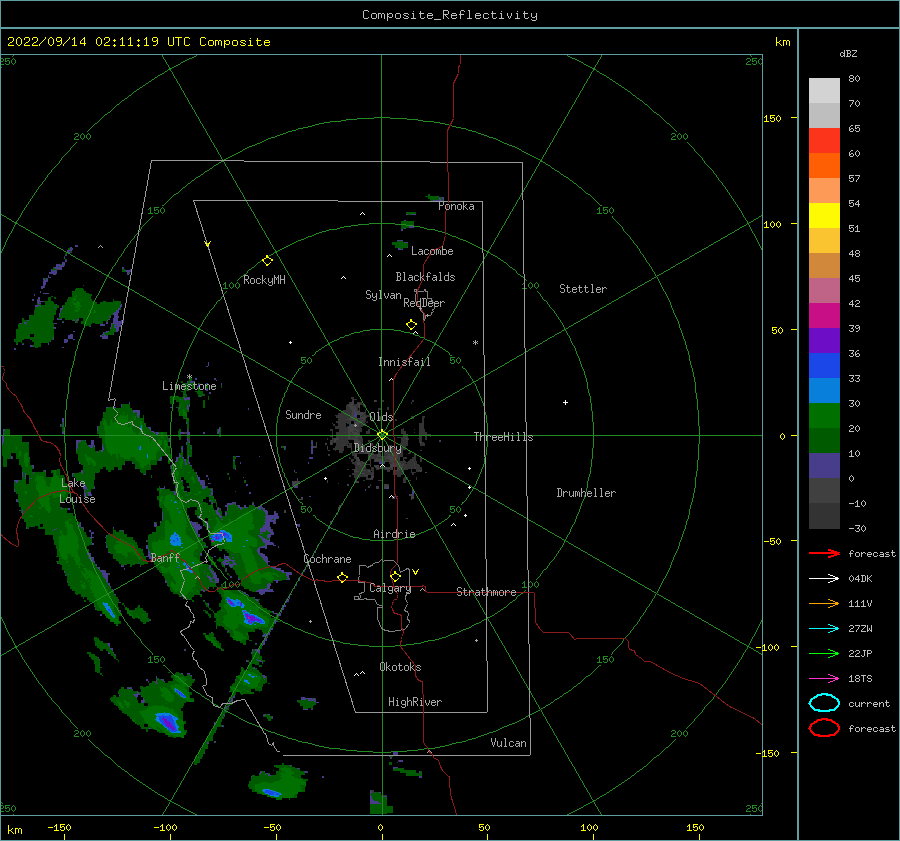Image resolution: width=900 pixels, height=841 pixels.
Task: Select the red 65 dBZ swatch
Action: tap(824, 140)
